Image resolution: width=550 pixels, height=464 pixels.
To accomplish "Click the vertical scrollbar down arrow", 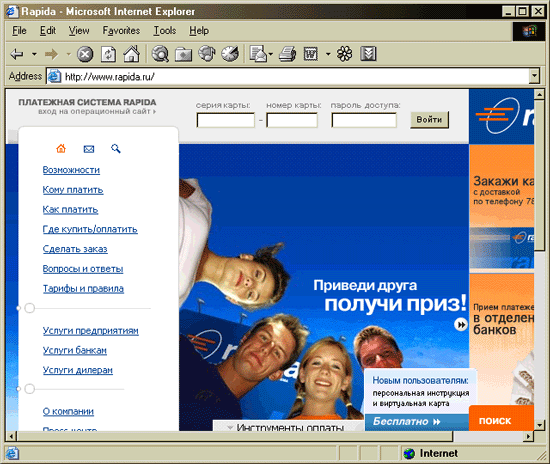I will (539, 425).
